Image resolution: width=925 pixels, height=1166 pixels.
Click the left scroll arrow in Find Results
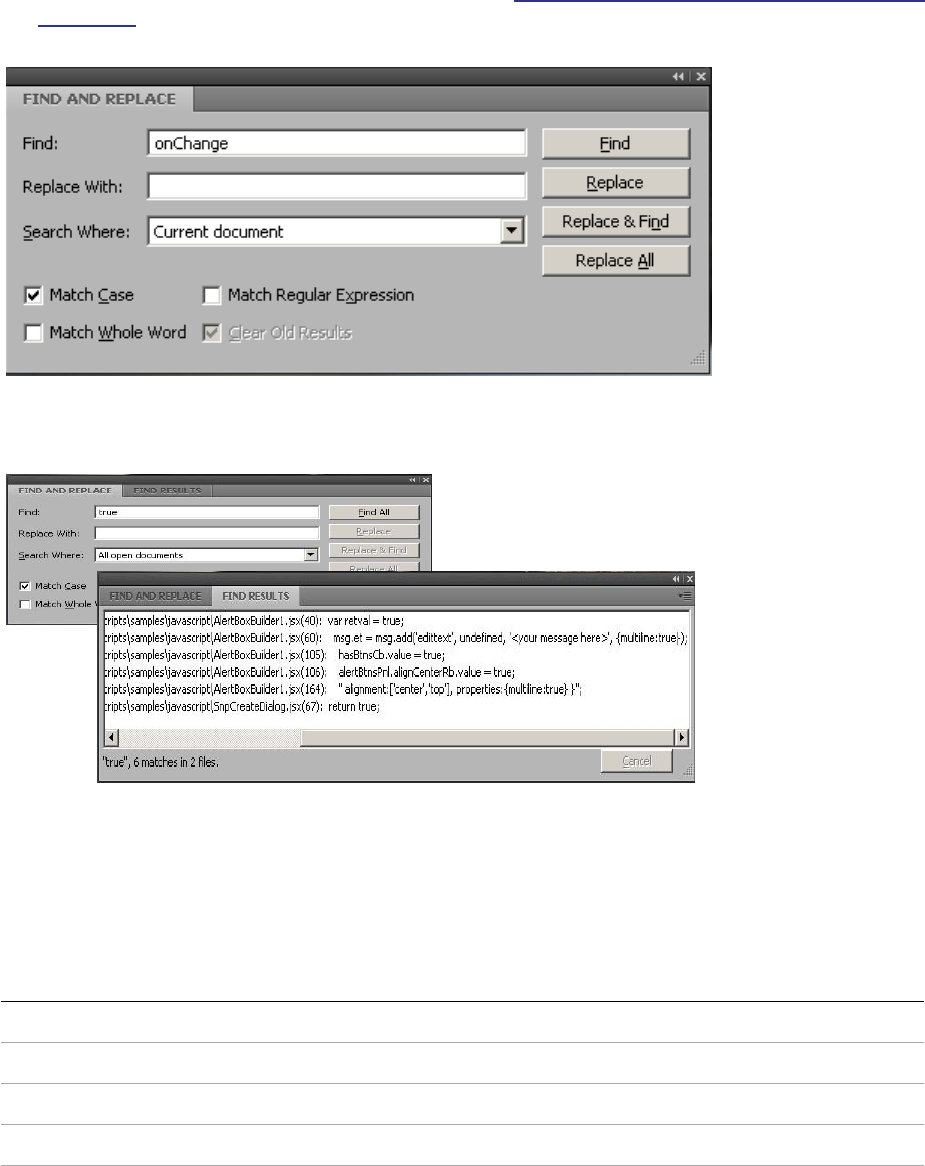click(x=112, y=738)
